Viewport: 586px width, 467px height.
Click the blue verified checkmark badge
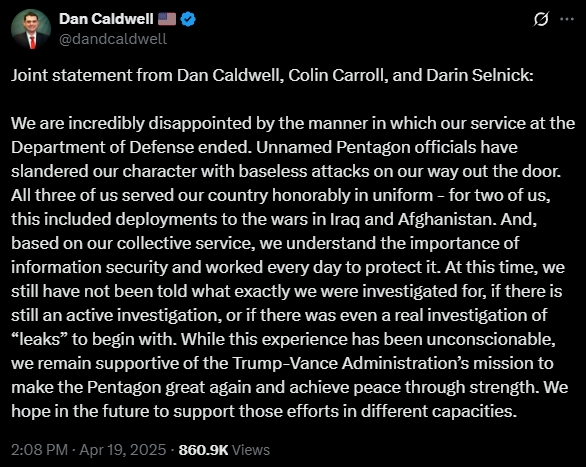pos(188,19)
